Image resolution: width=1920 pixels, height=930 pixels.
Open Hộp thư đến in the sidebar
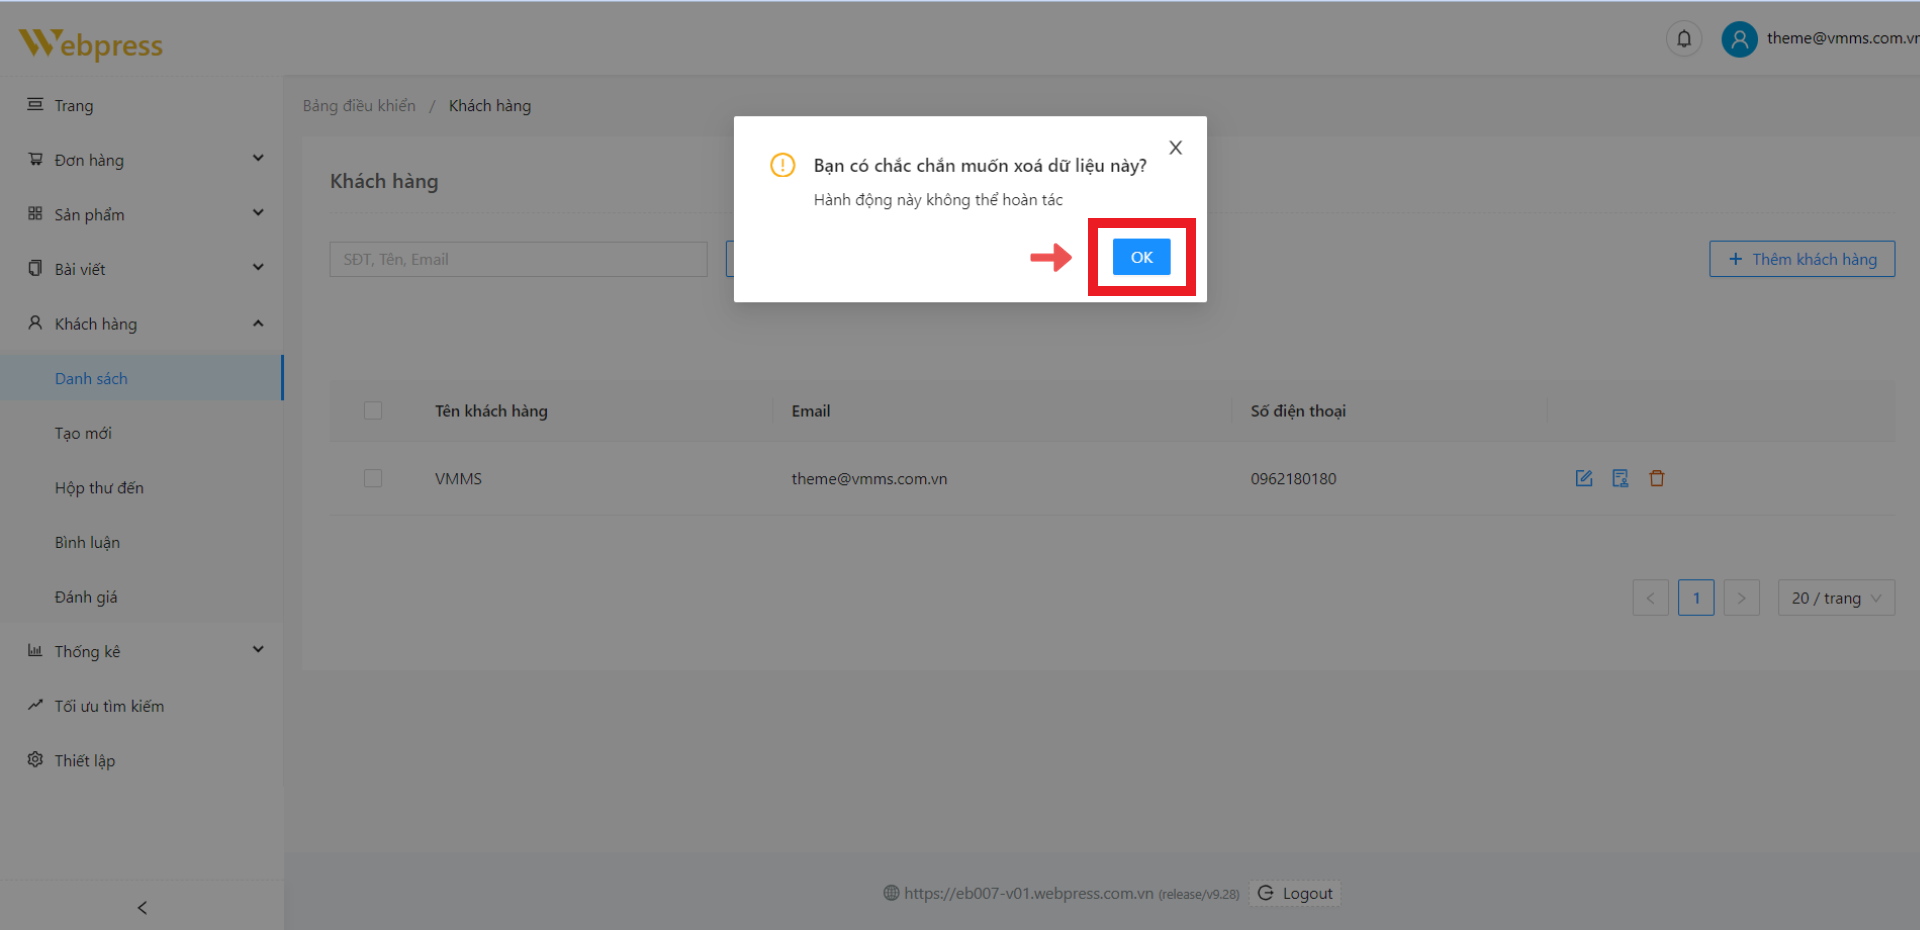99,488
